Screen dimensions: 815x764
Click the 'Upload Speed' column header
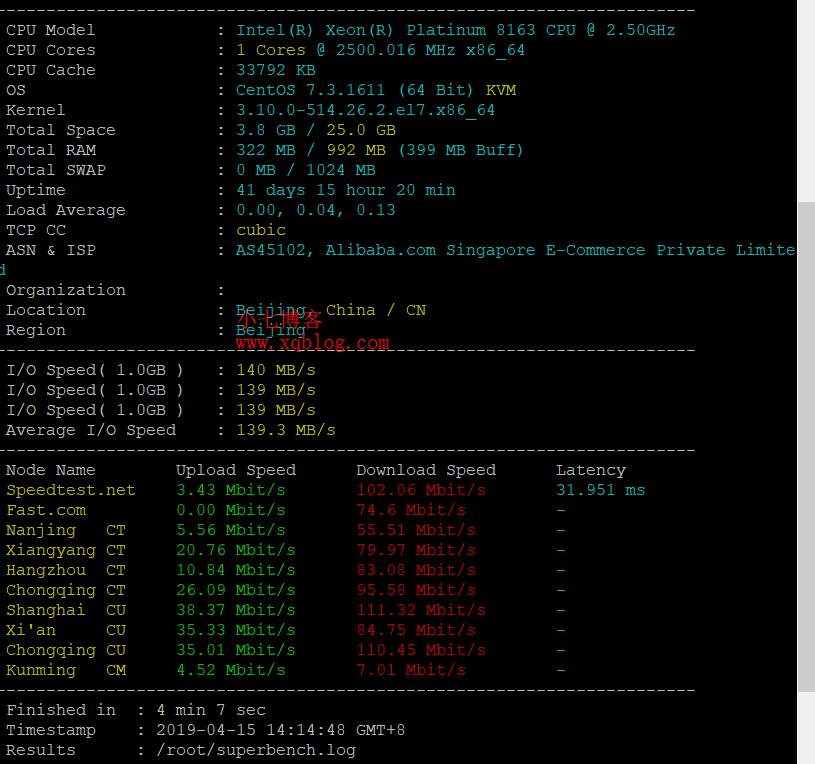(x=235, y=470)
